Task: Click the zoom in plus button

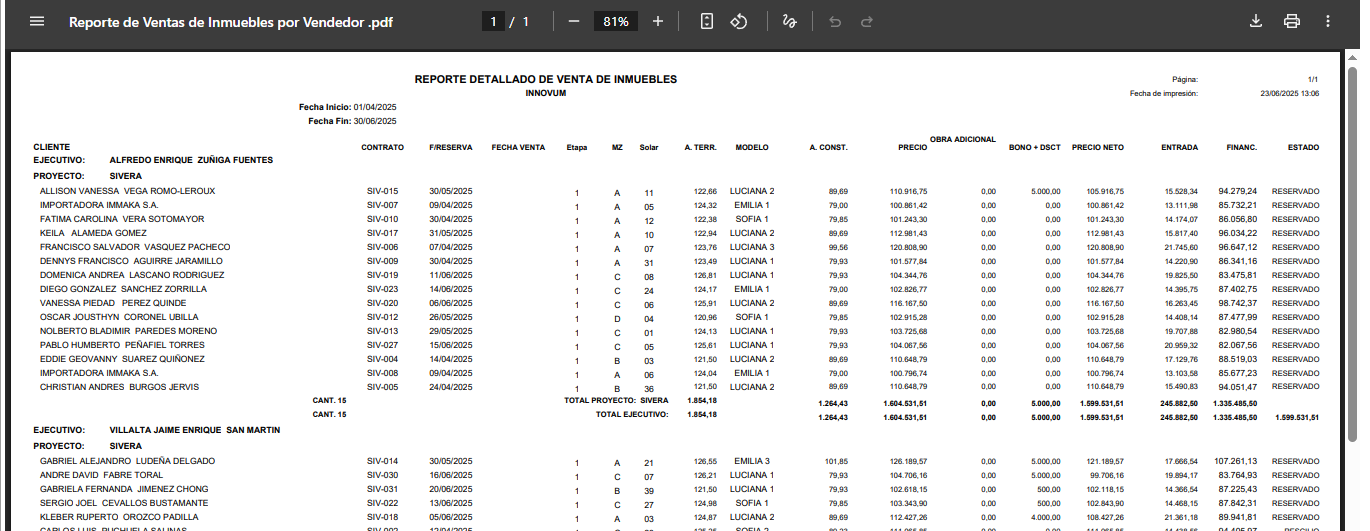Action: [x=657, y=21]
